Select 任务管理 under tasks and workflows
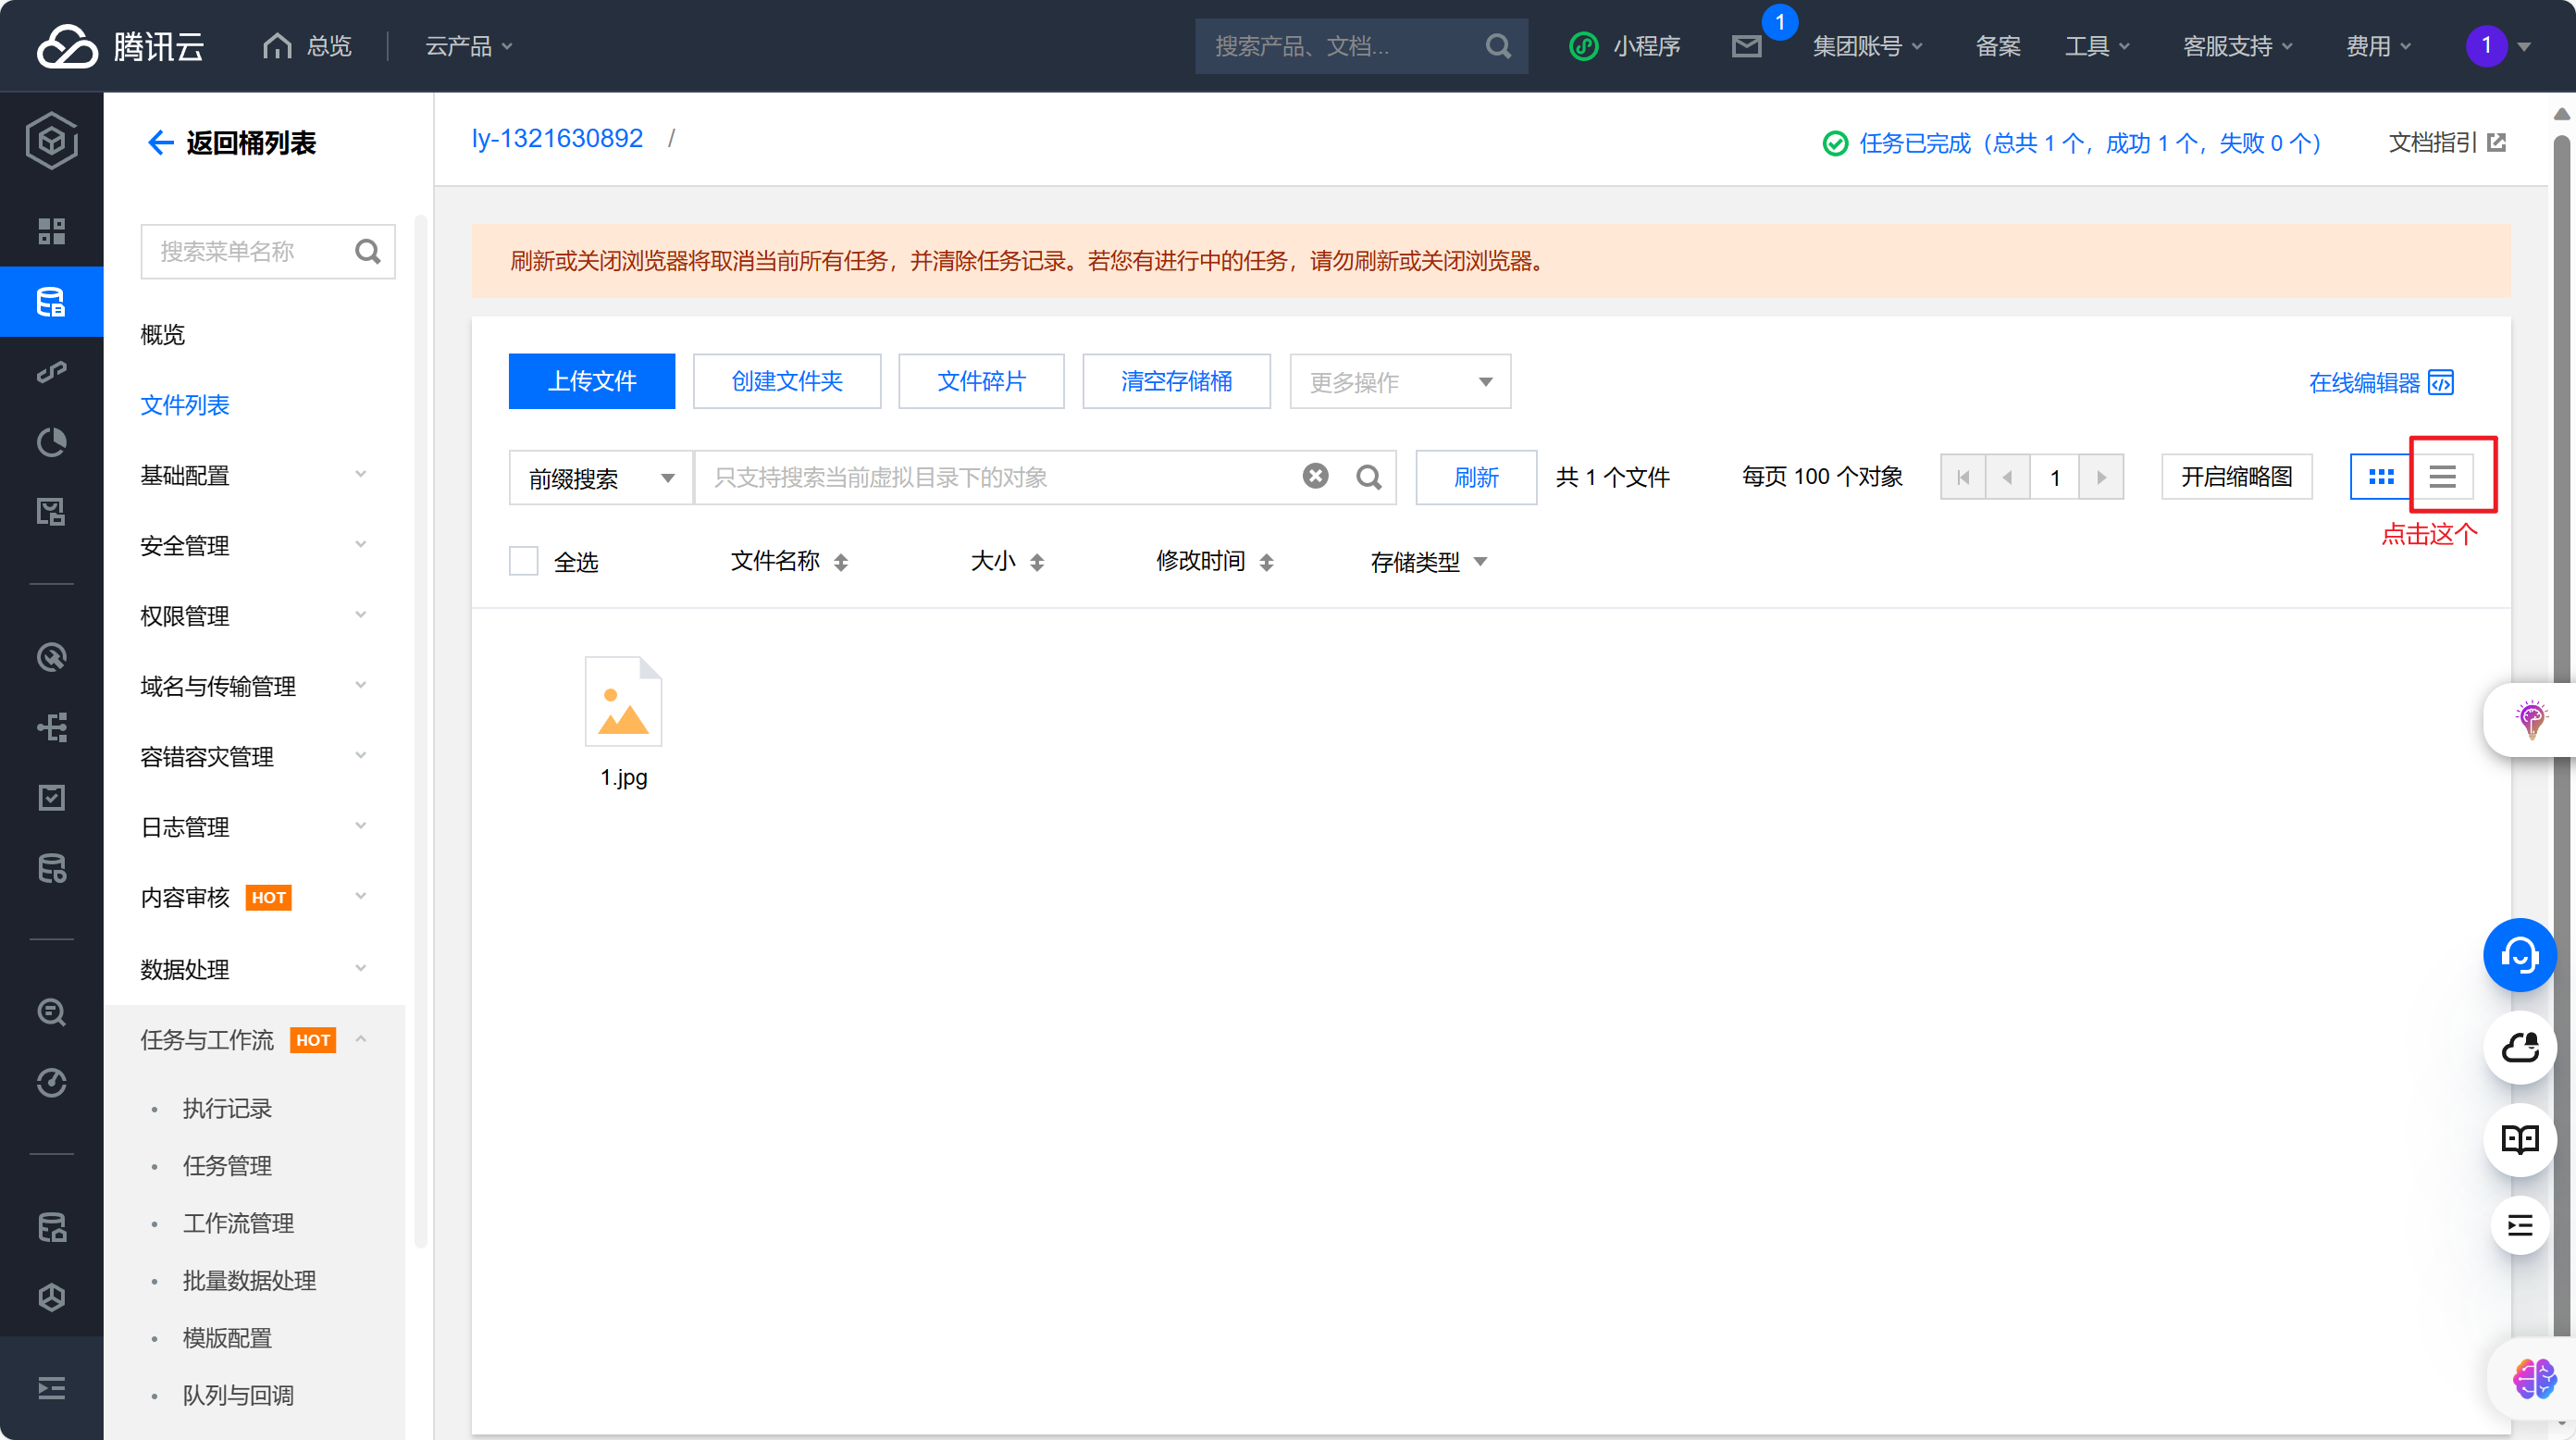 (x=227, y=1165)
